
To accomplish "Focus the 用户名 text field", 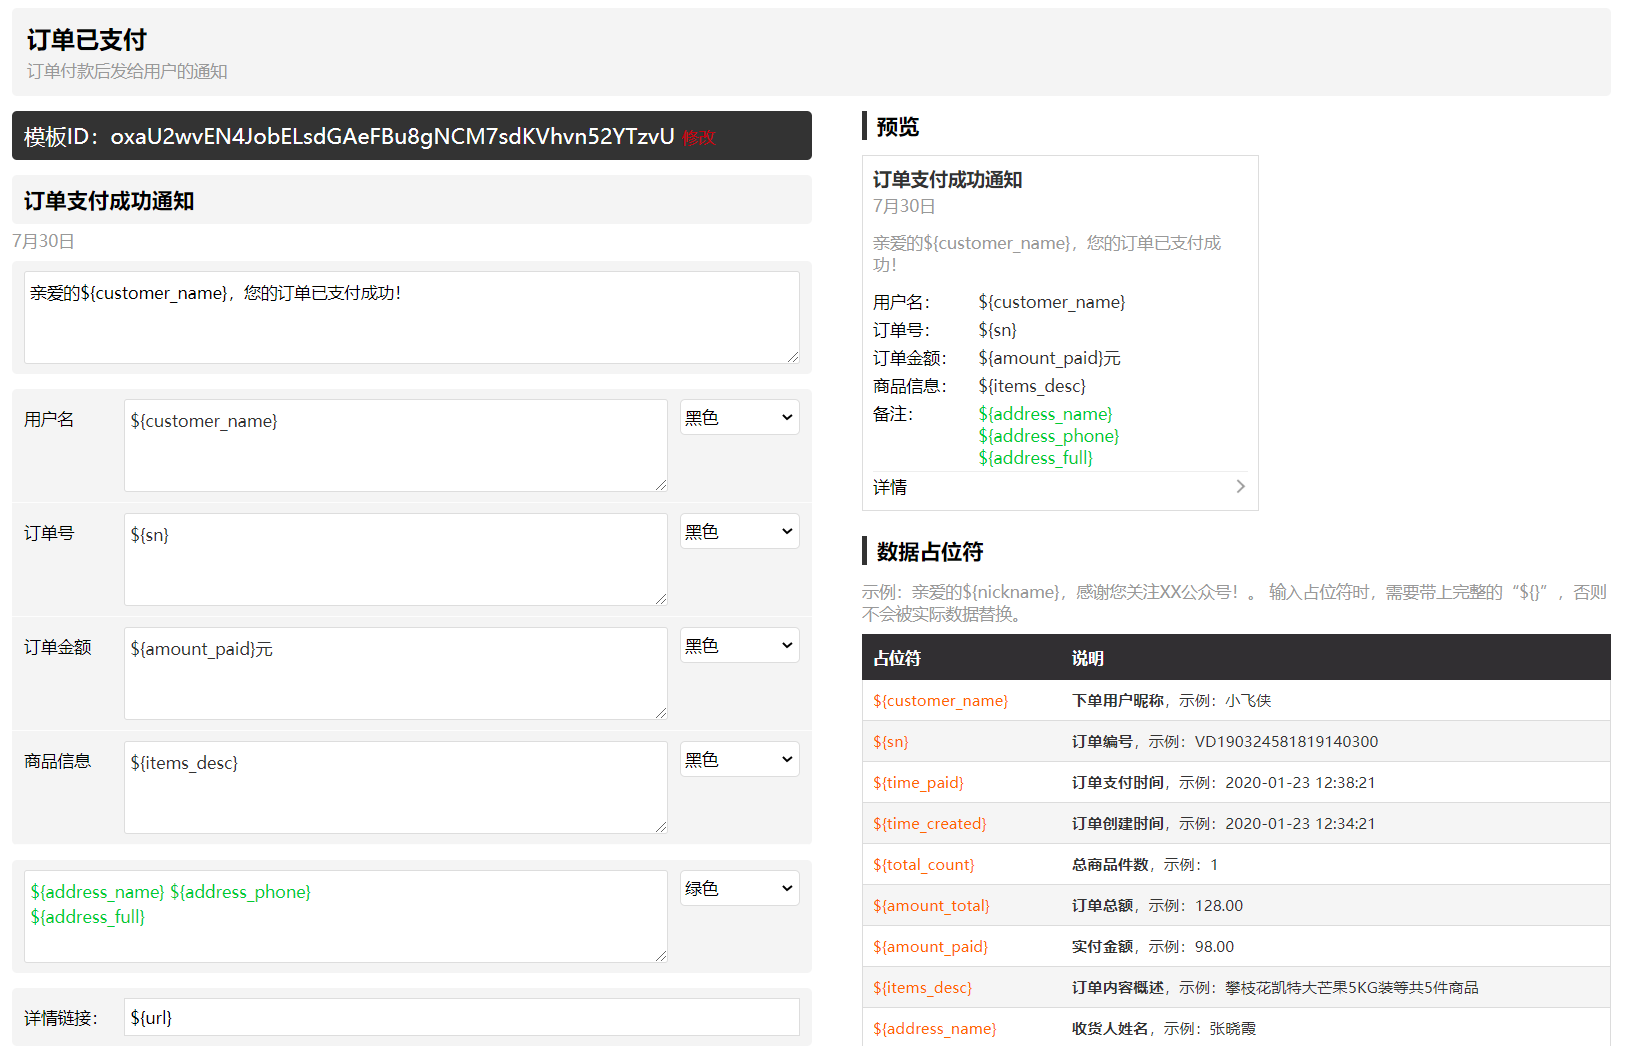I will [395, 445].
